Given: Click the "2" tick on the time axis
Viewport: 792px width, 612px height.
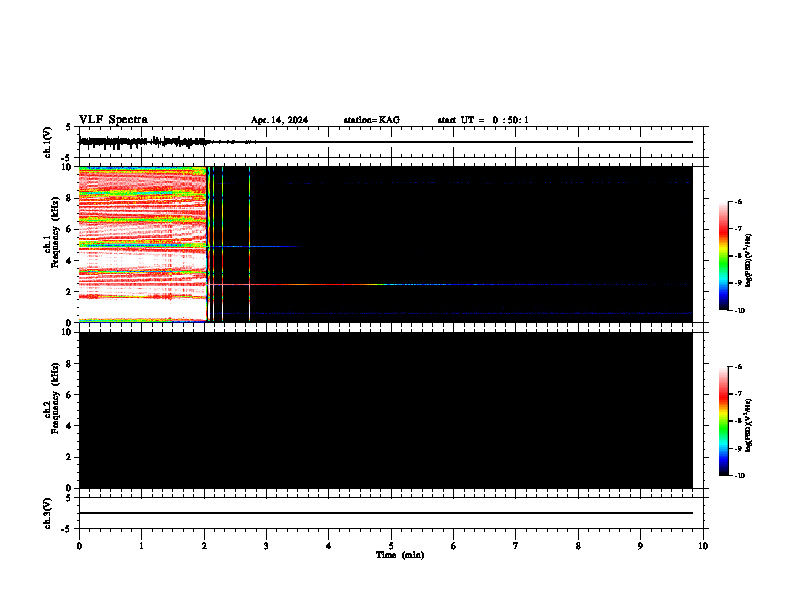Looking at the screenshot, I should [x=204, y=546].
